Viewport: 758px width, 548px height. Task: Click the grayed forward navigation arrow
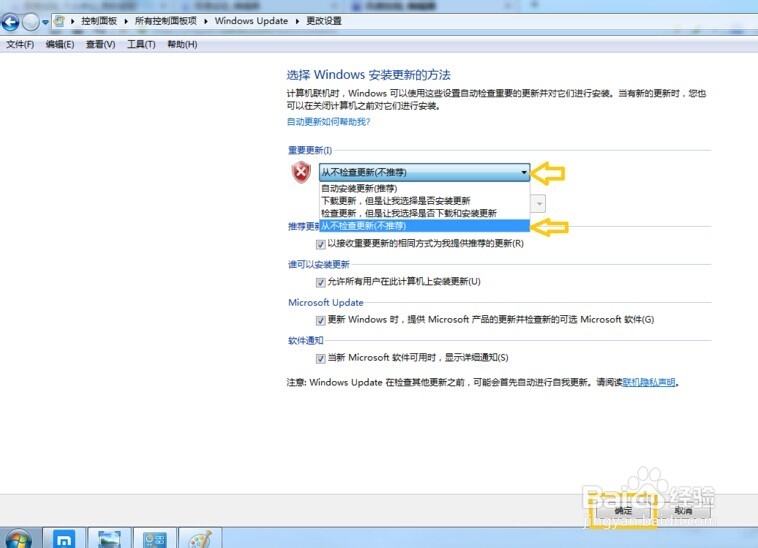[31, 22]
